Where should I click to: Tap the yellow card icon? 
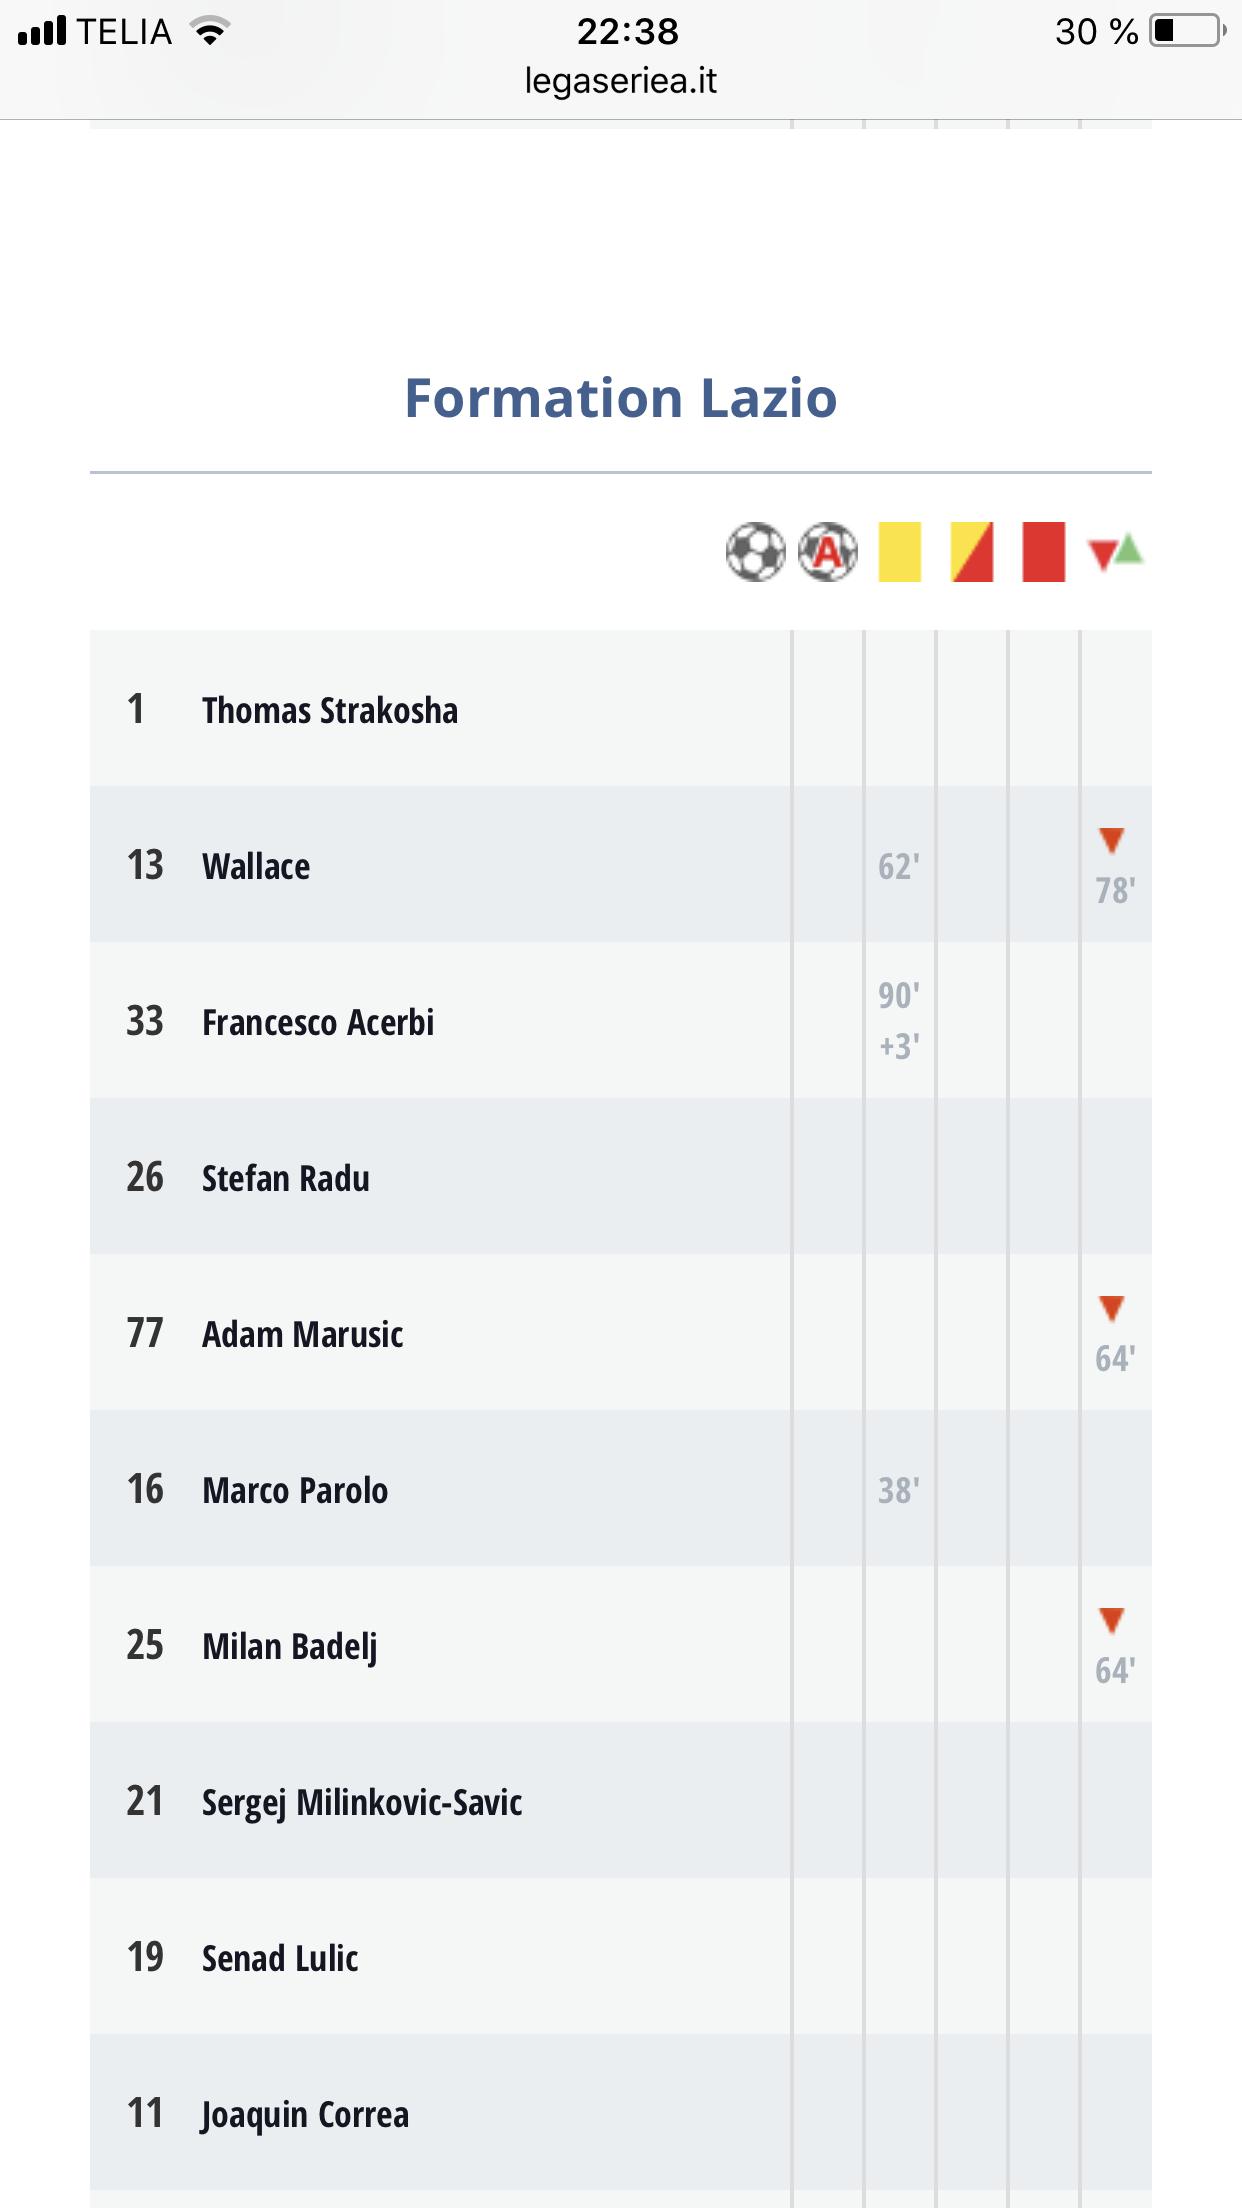click(899, 551)
